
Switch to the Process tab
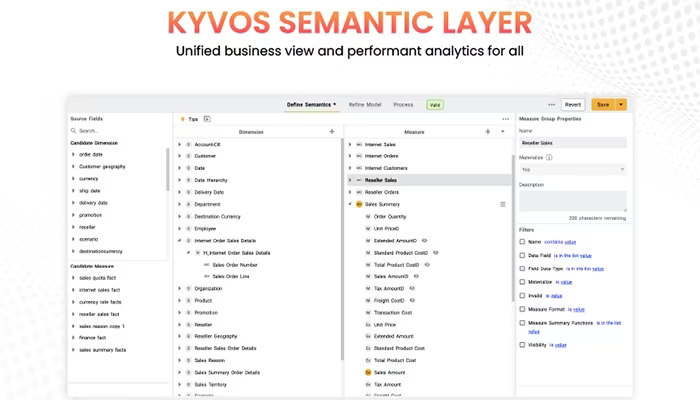403,104
